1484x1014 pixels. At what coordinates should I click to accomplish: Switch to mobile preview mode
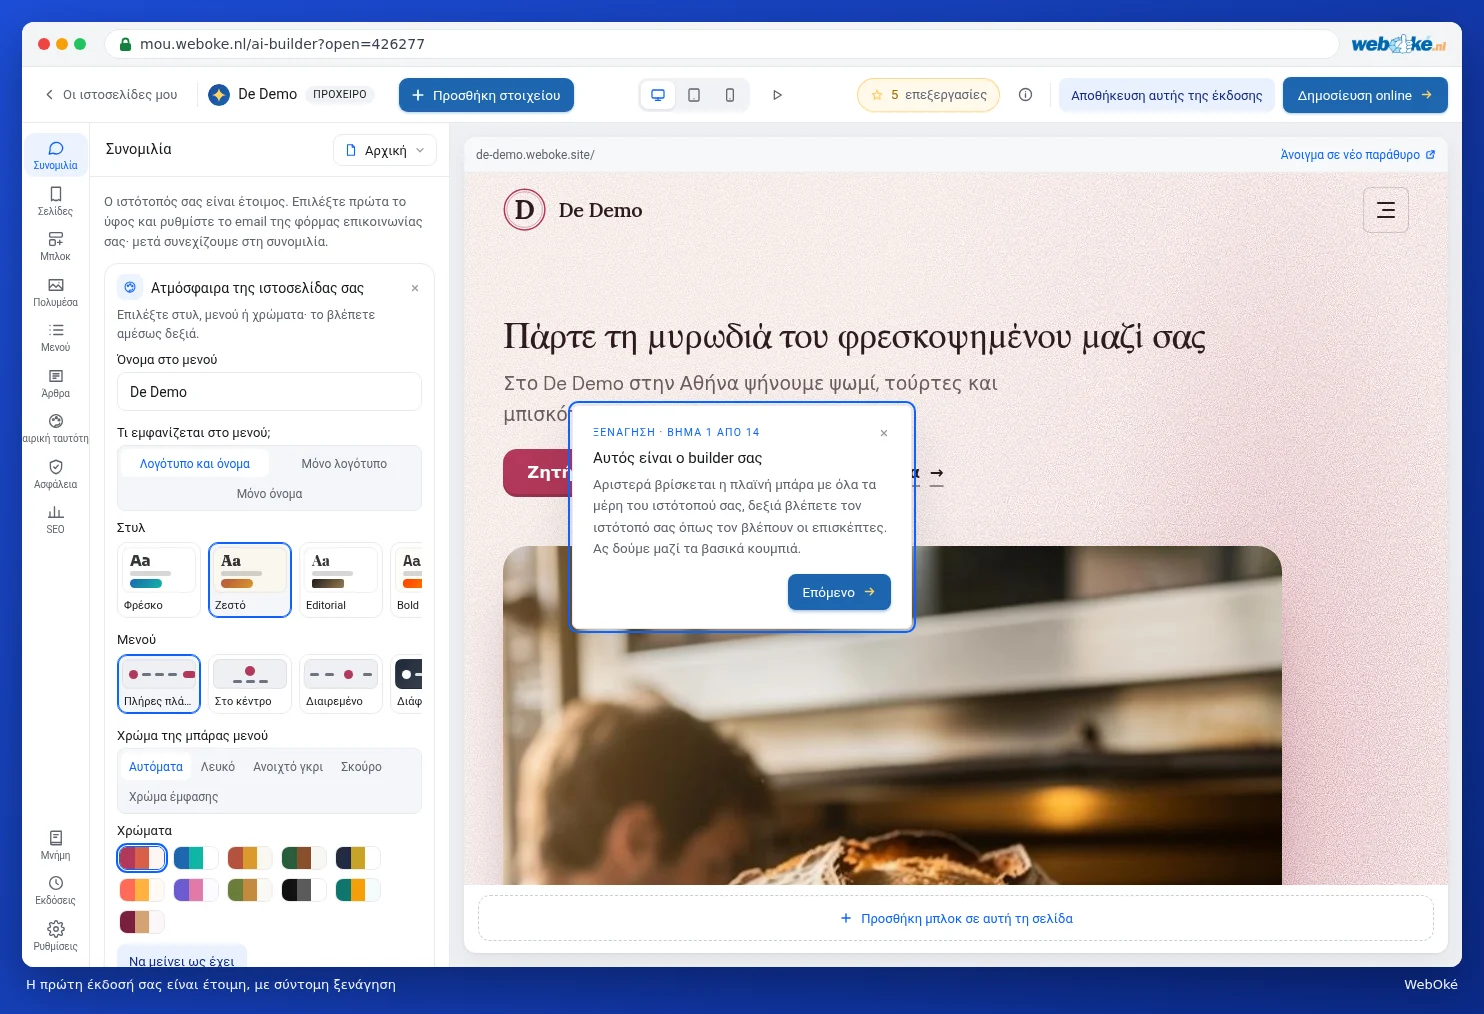click(730, 95)
